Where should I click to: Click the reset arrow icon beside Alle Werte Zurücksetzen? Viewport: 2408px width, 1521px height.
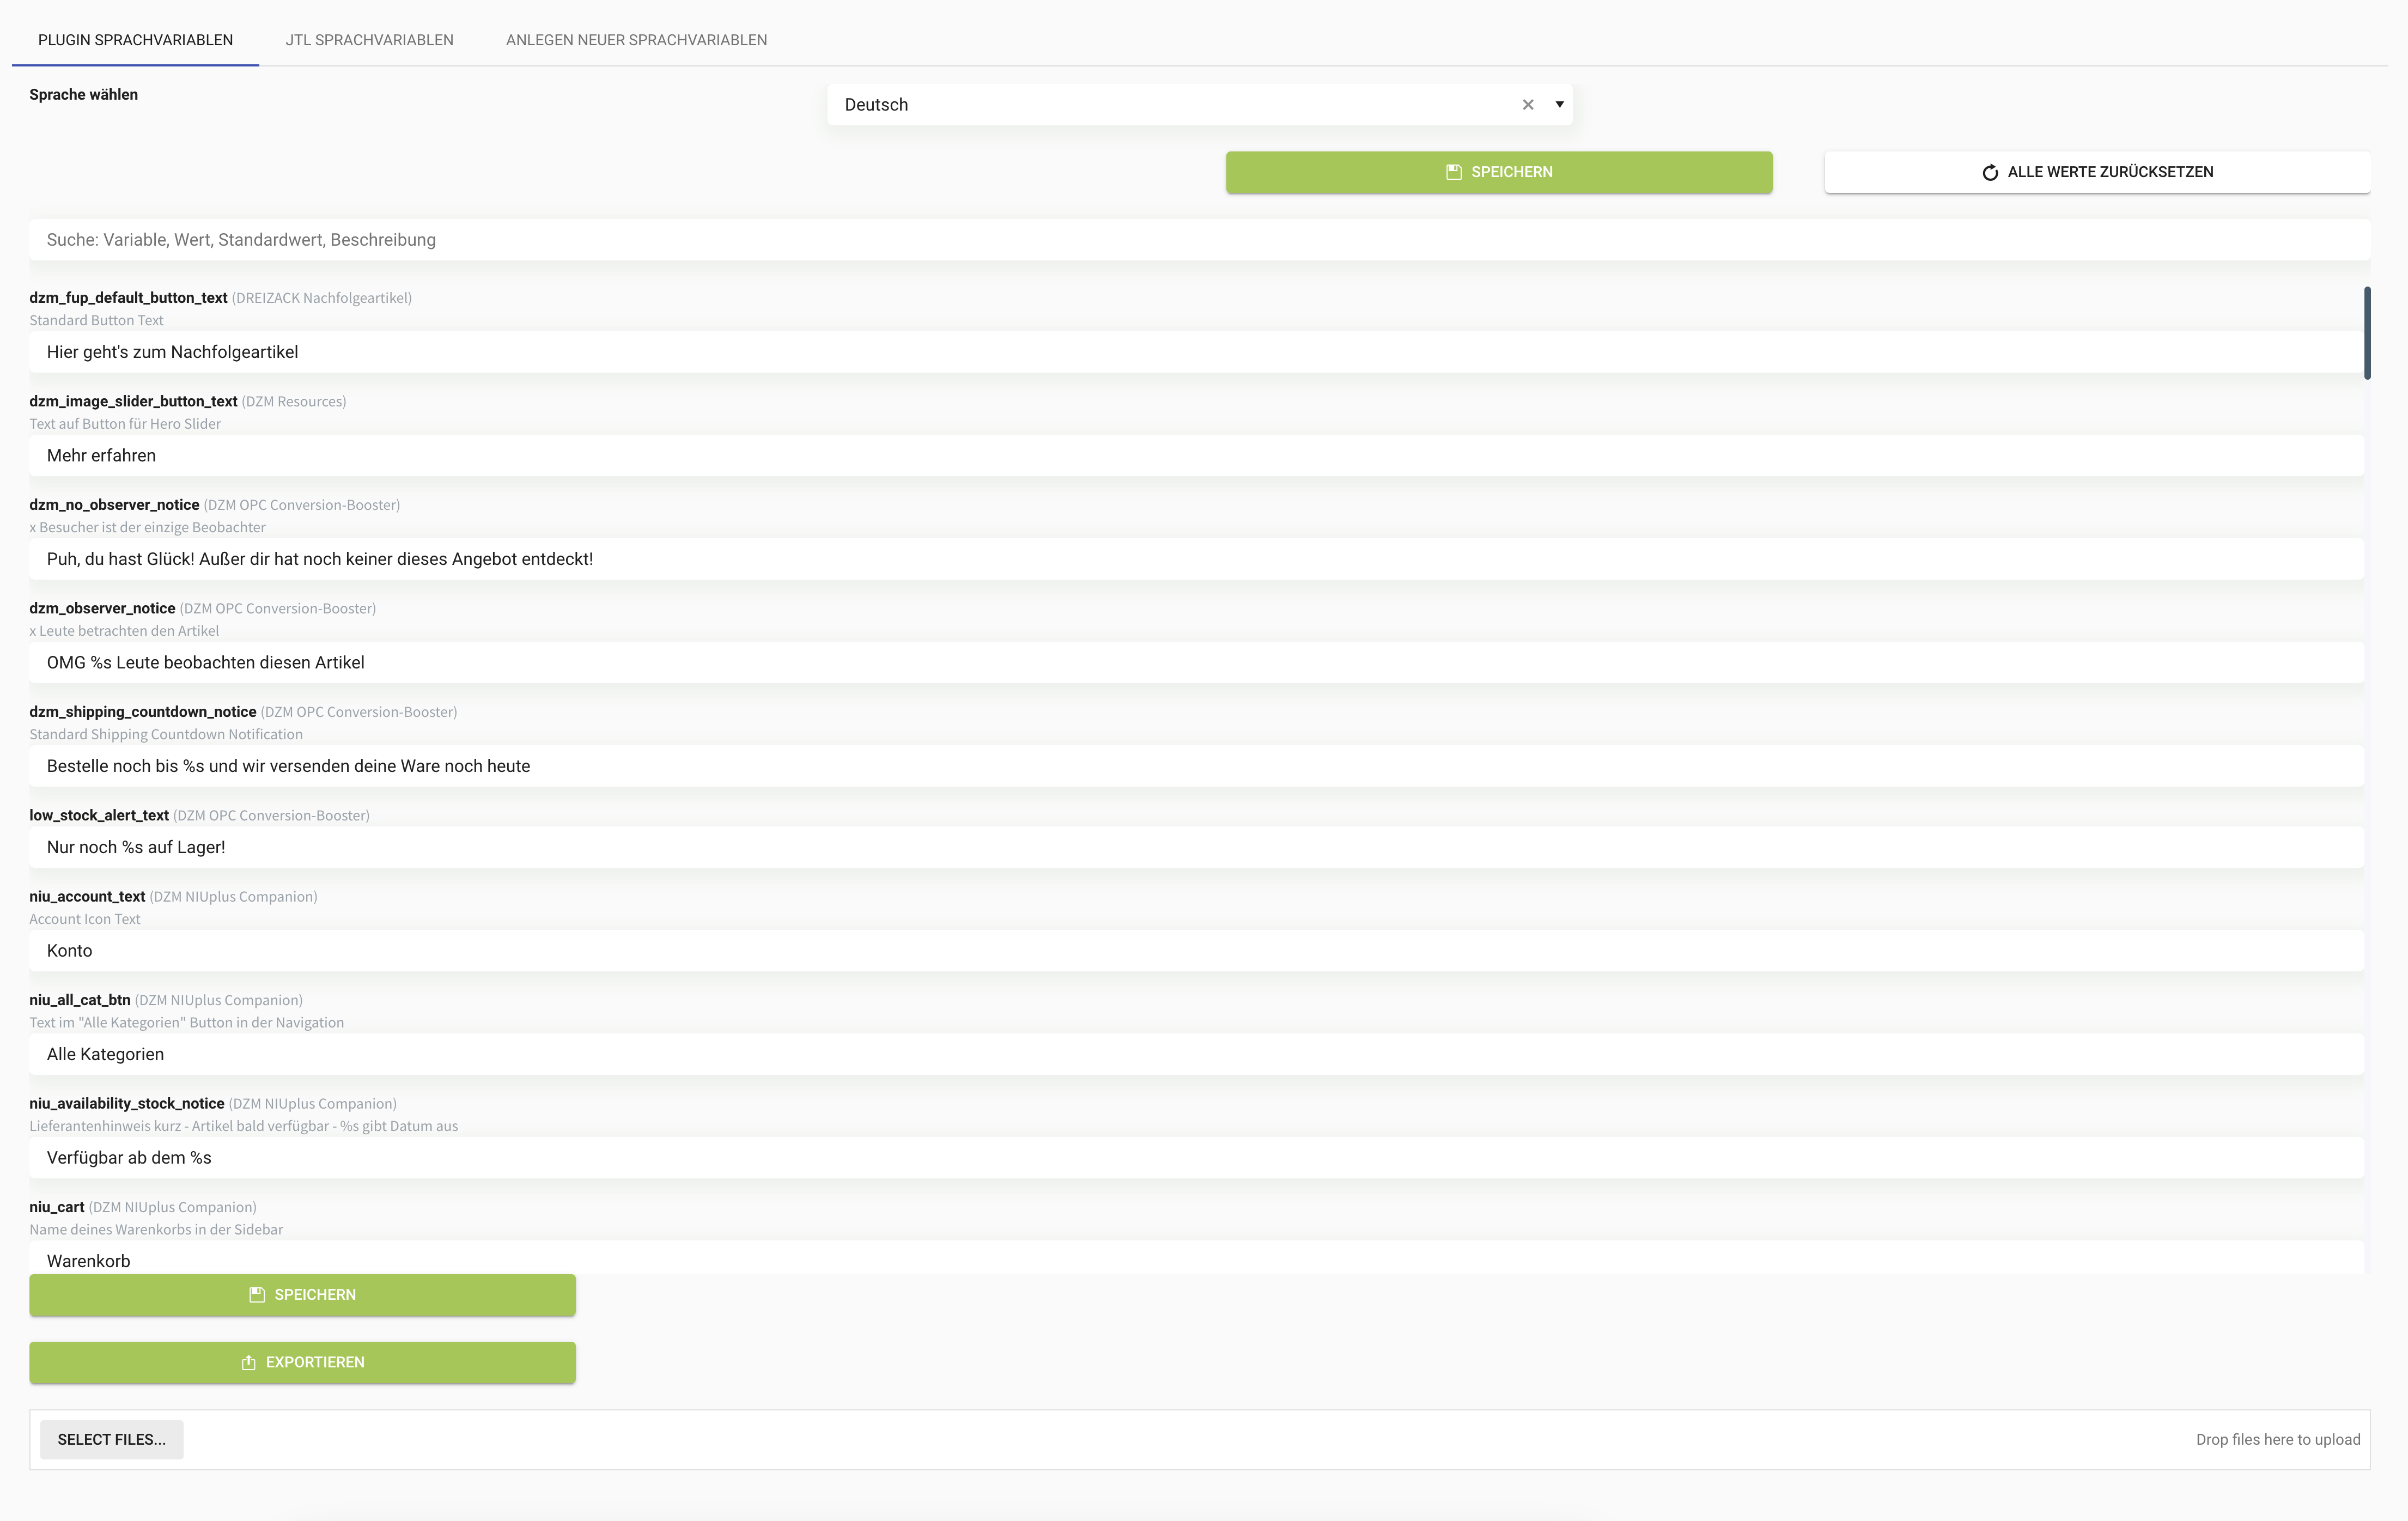tap(1989, 172)
